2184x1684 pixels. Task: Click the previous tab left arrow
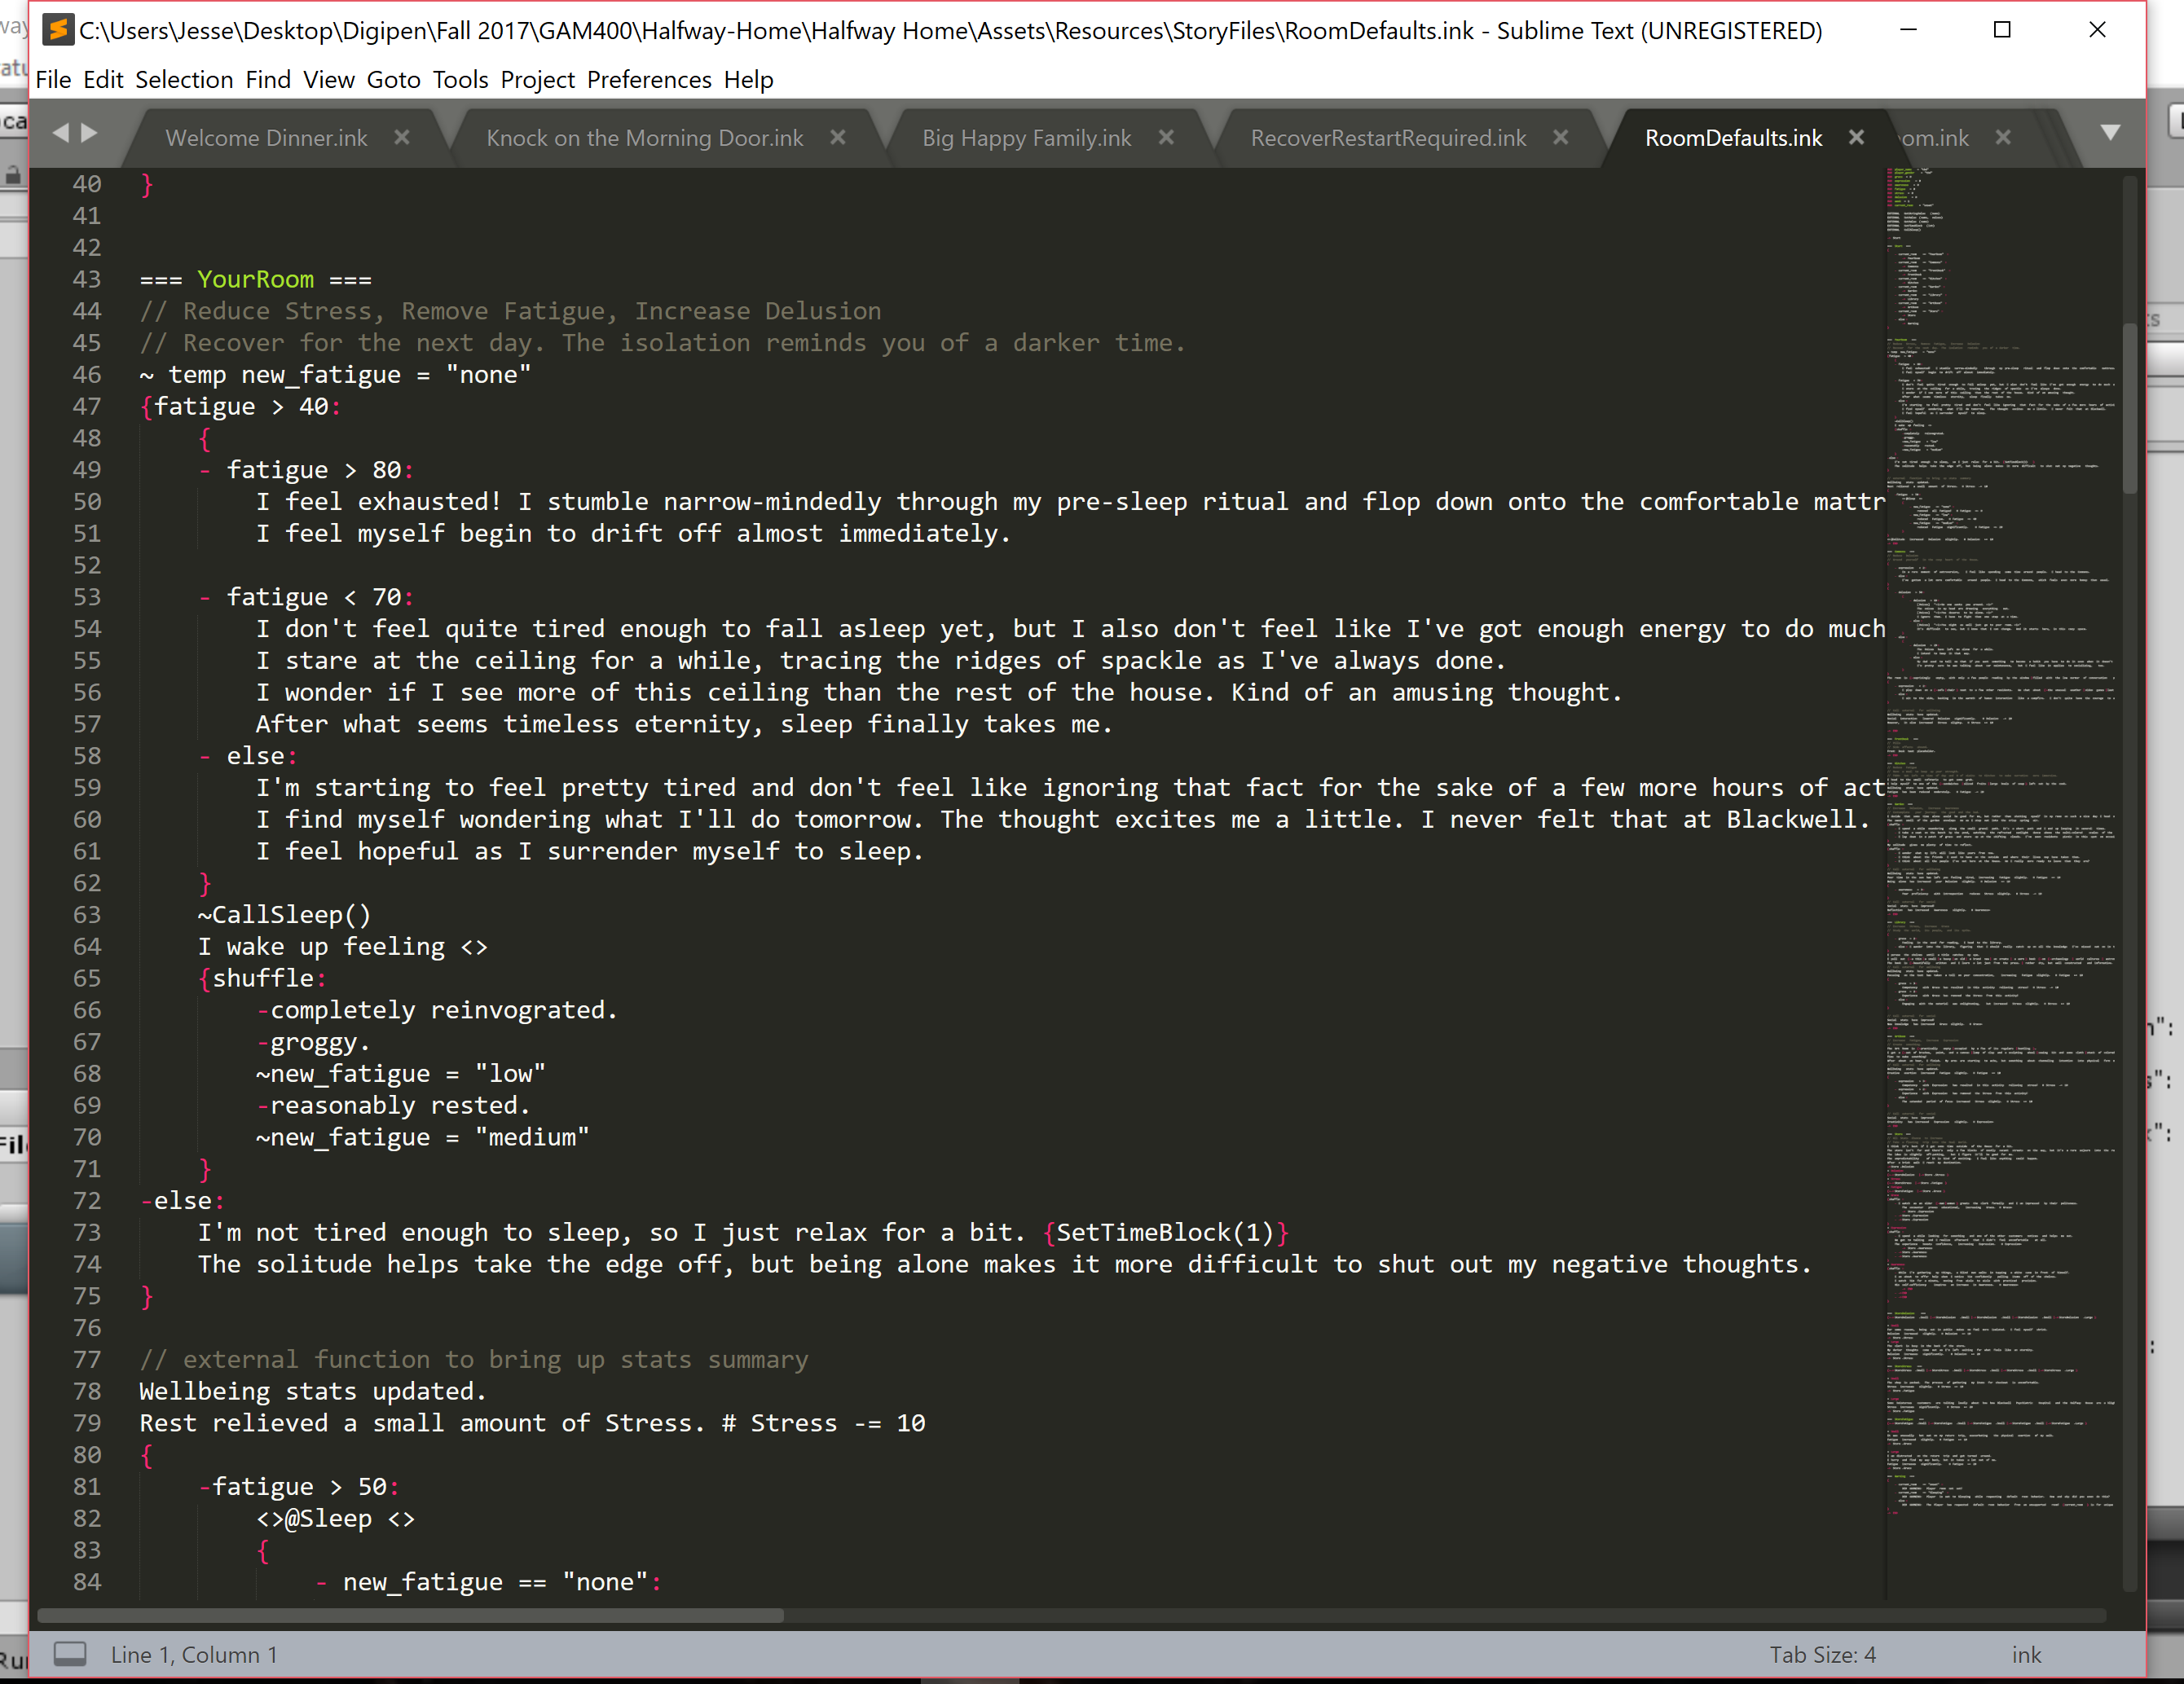click(x=61, y=133)
